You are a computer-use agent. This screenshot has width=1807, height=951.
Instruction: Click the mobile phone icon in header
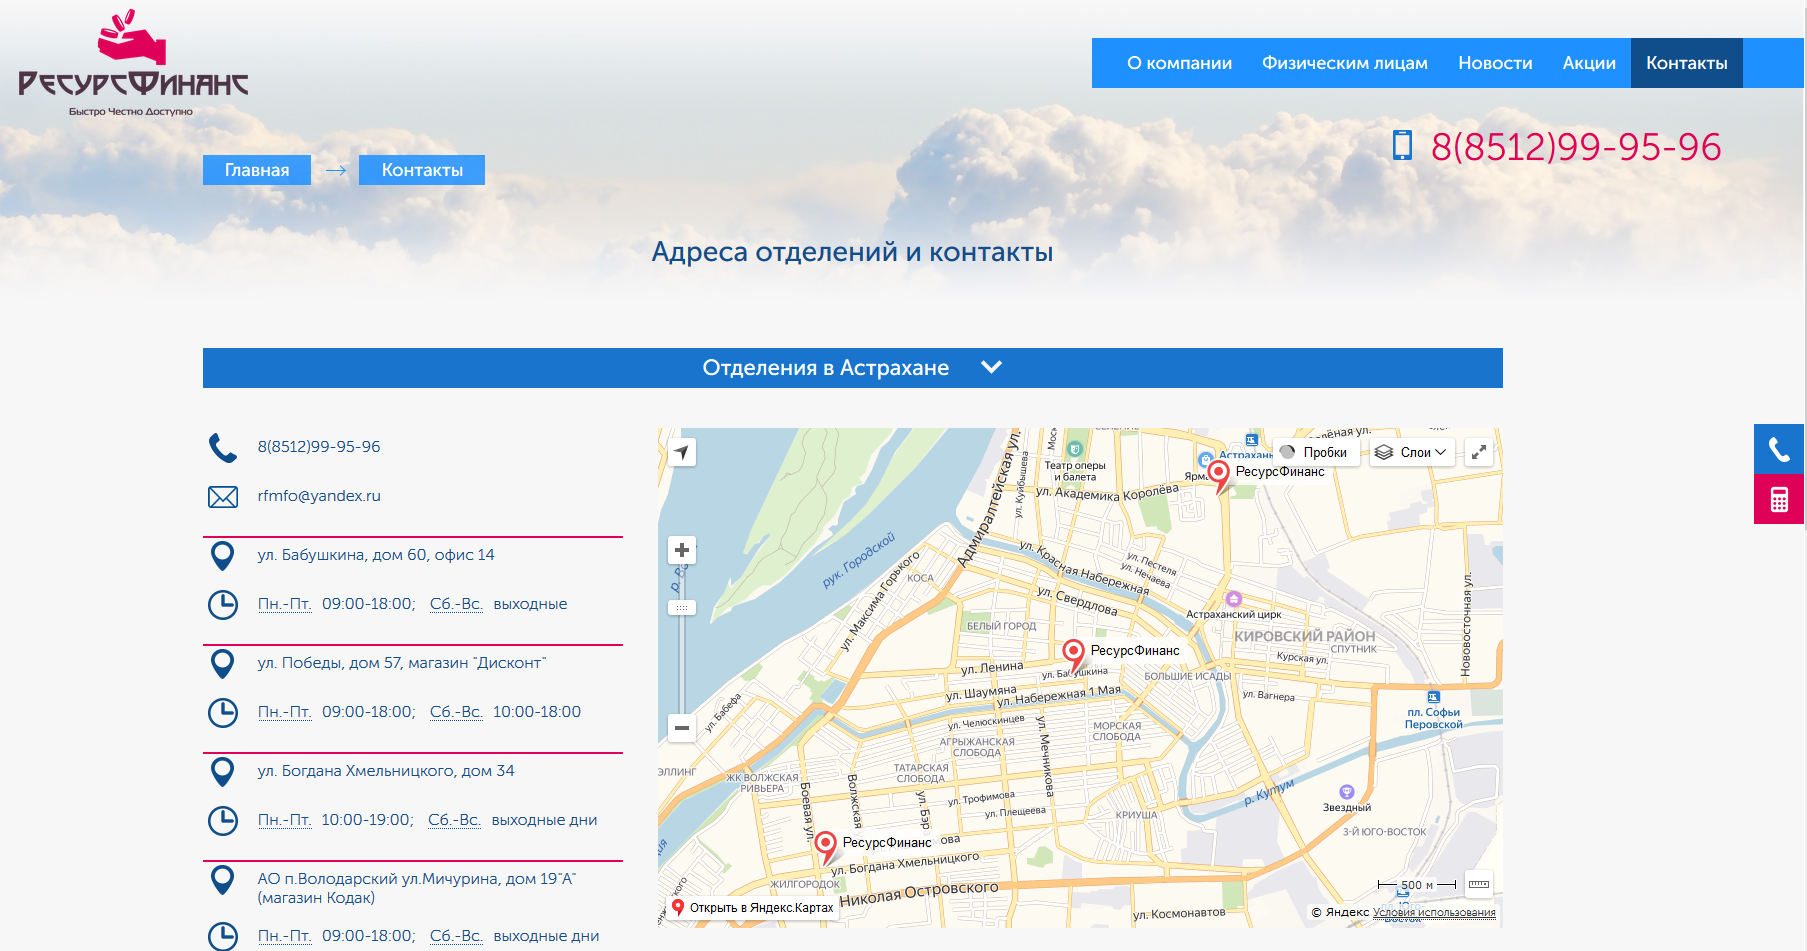coord(1402,145)
